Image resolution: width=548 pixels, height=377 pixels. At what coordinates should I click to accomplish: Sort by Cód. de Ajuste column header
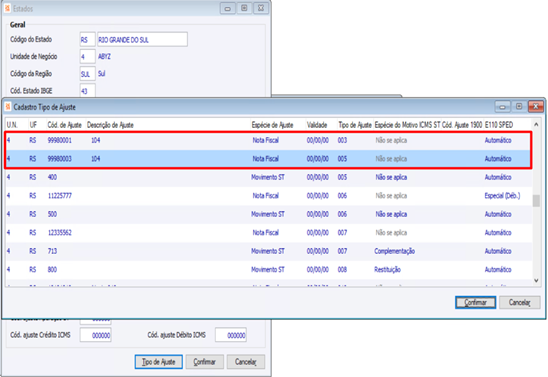coord(64,125)
